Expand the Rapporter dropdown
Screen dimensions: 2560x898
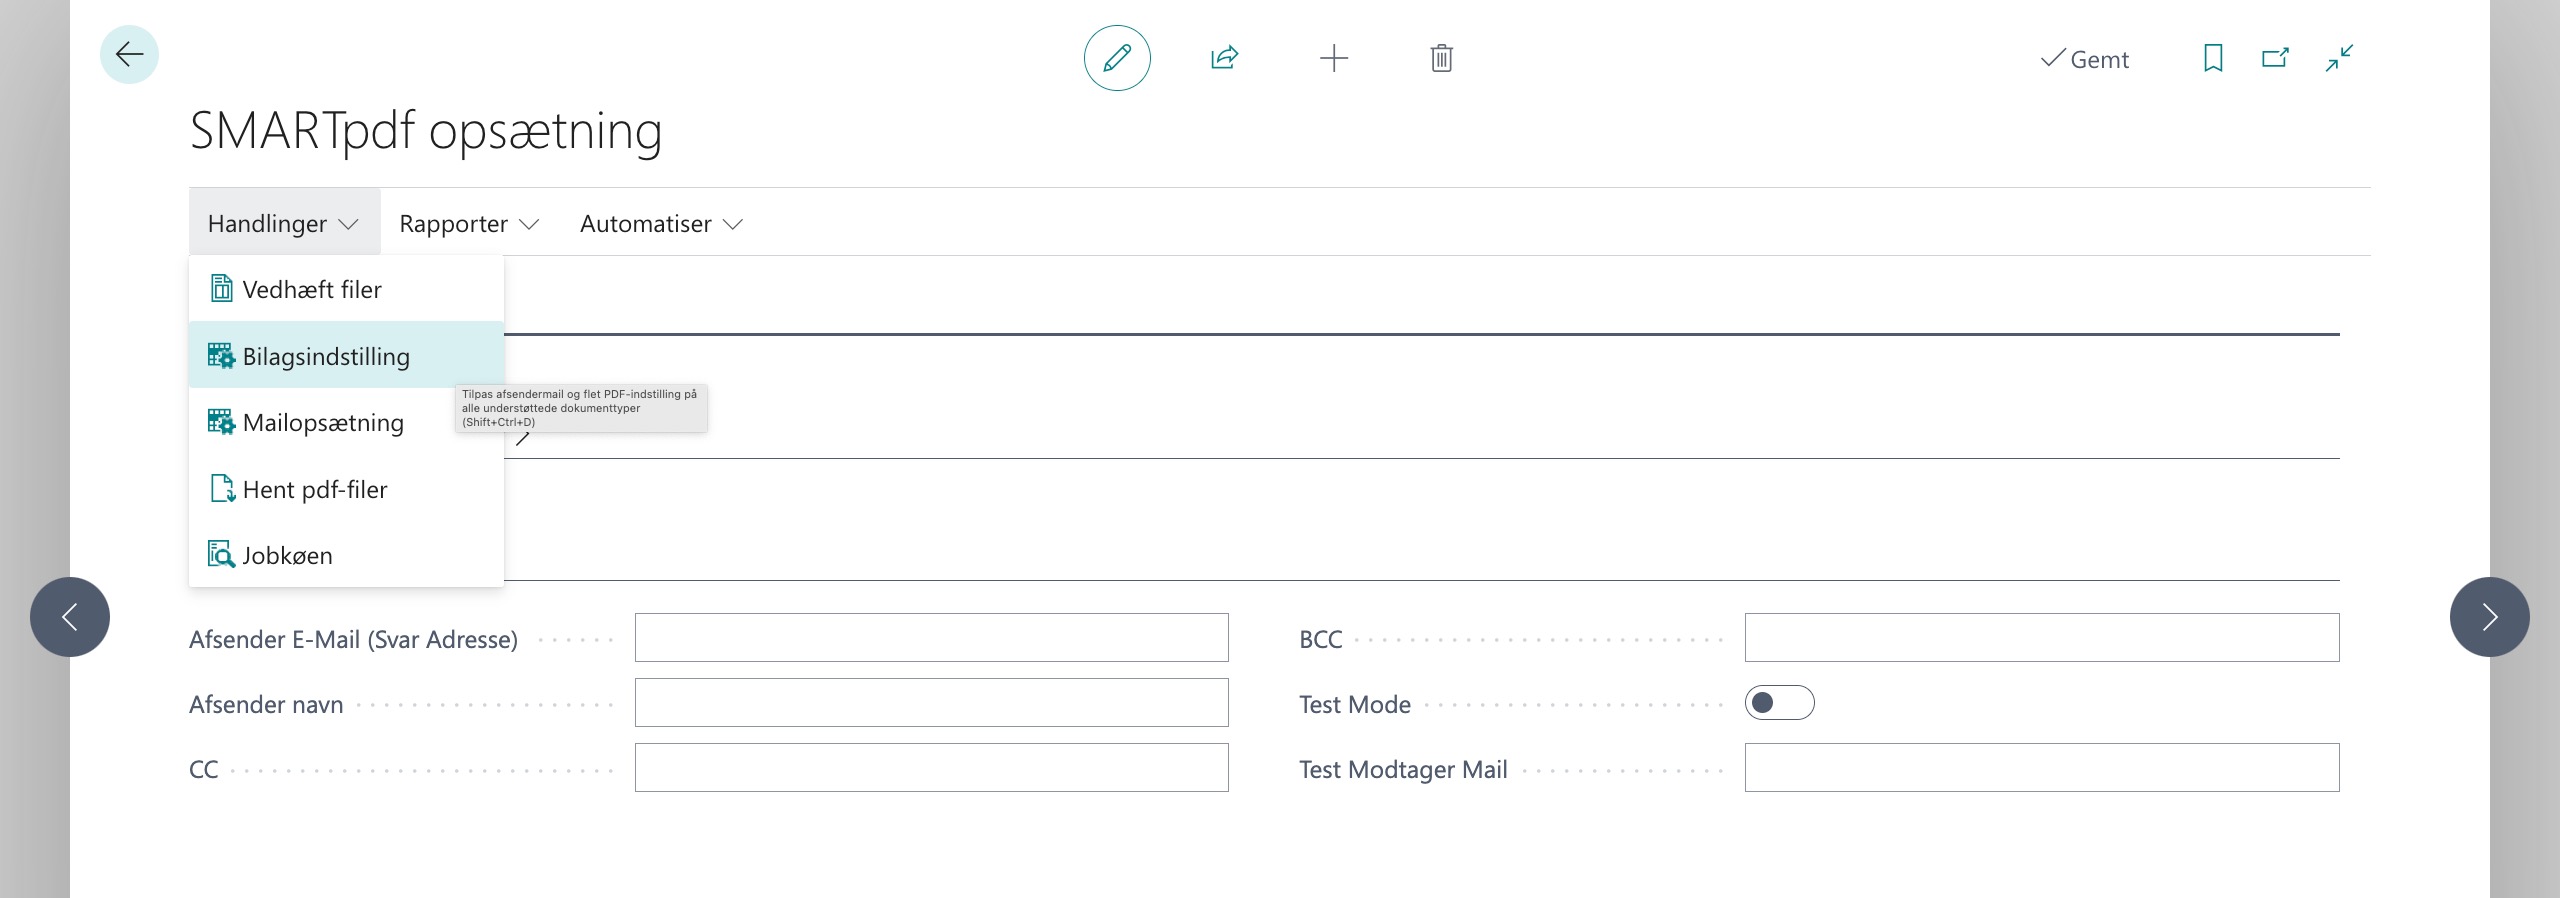[x=469, y=223]
